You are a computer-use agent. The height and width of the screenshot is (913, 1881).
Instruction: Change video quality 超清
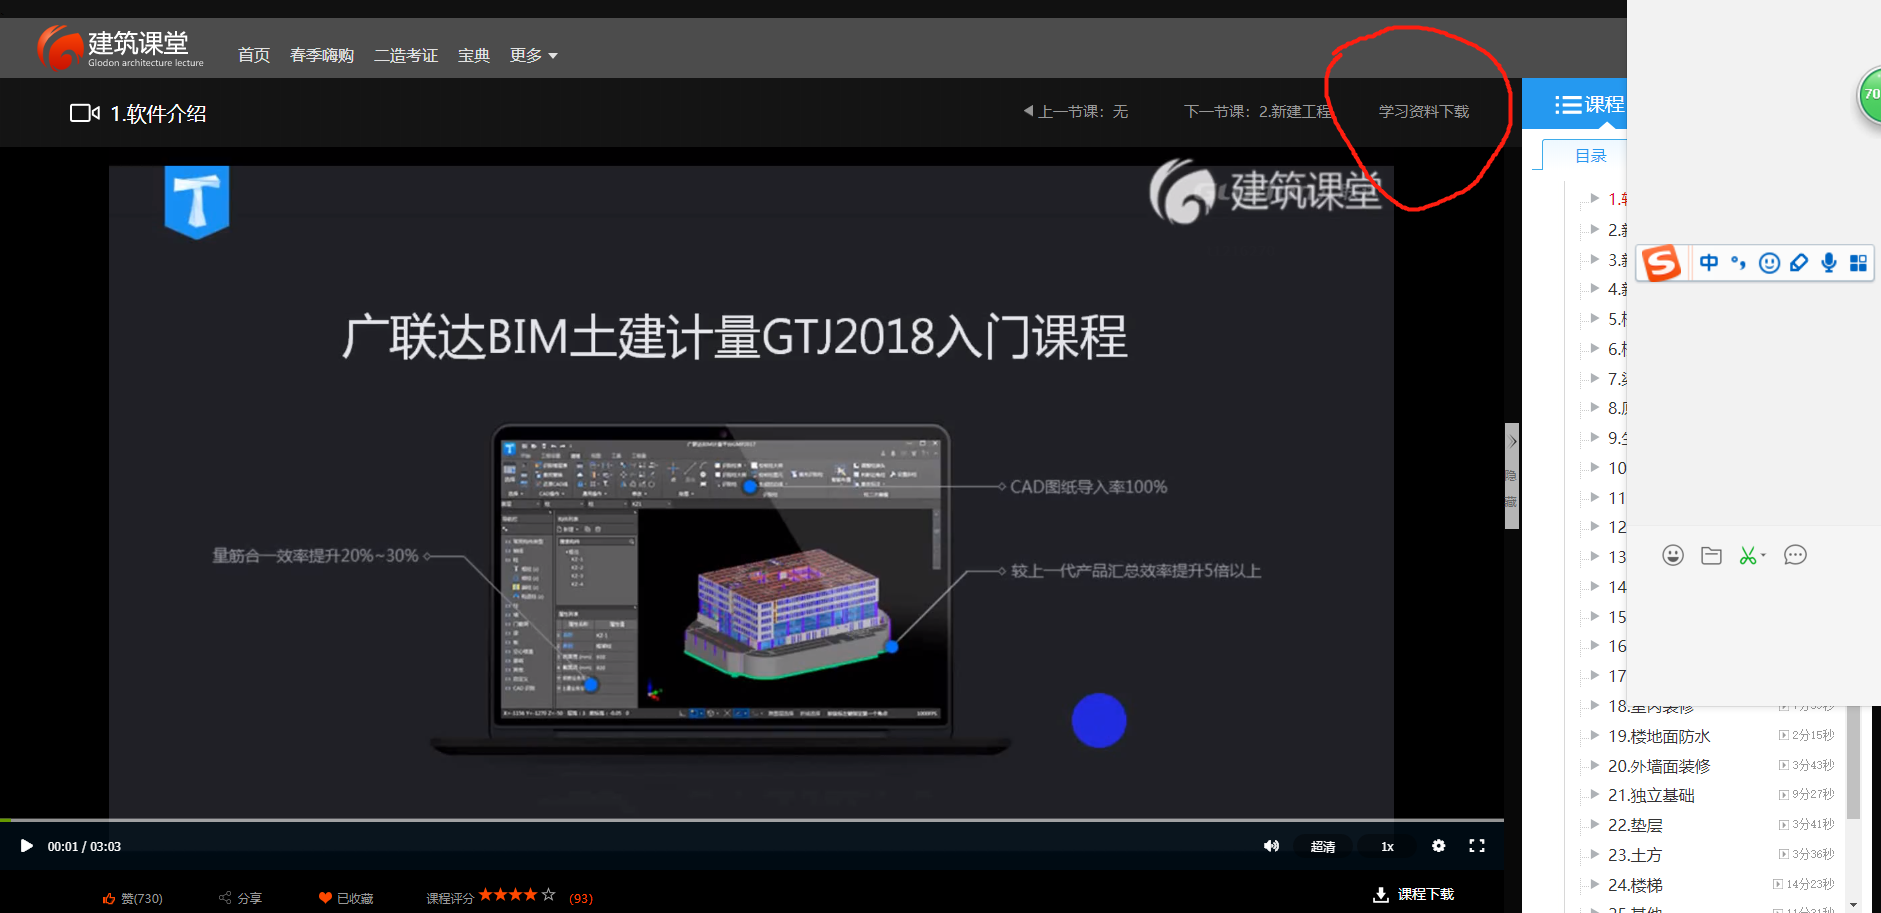[1323, 847]
